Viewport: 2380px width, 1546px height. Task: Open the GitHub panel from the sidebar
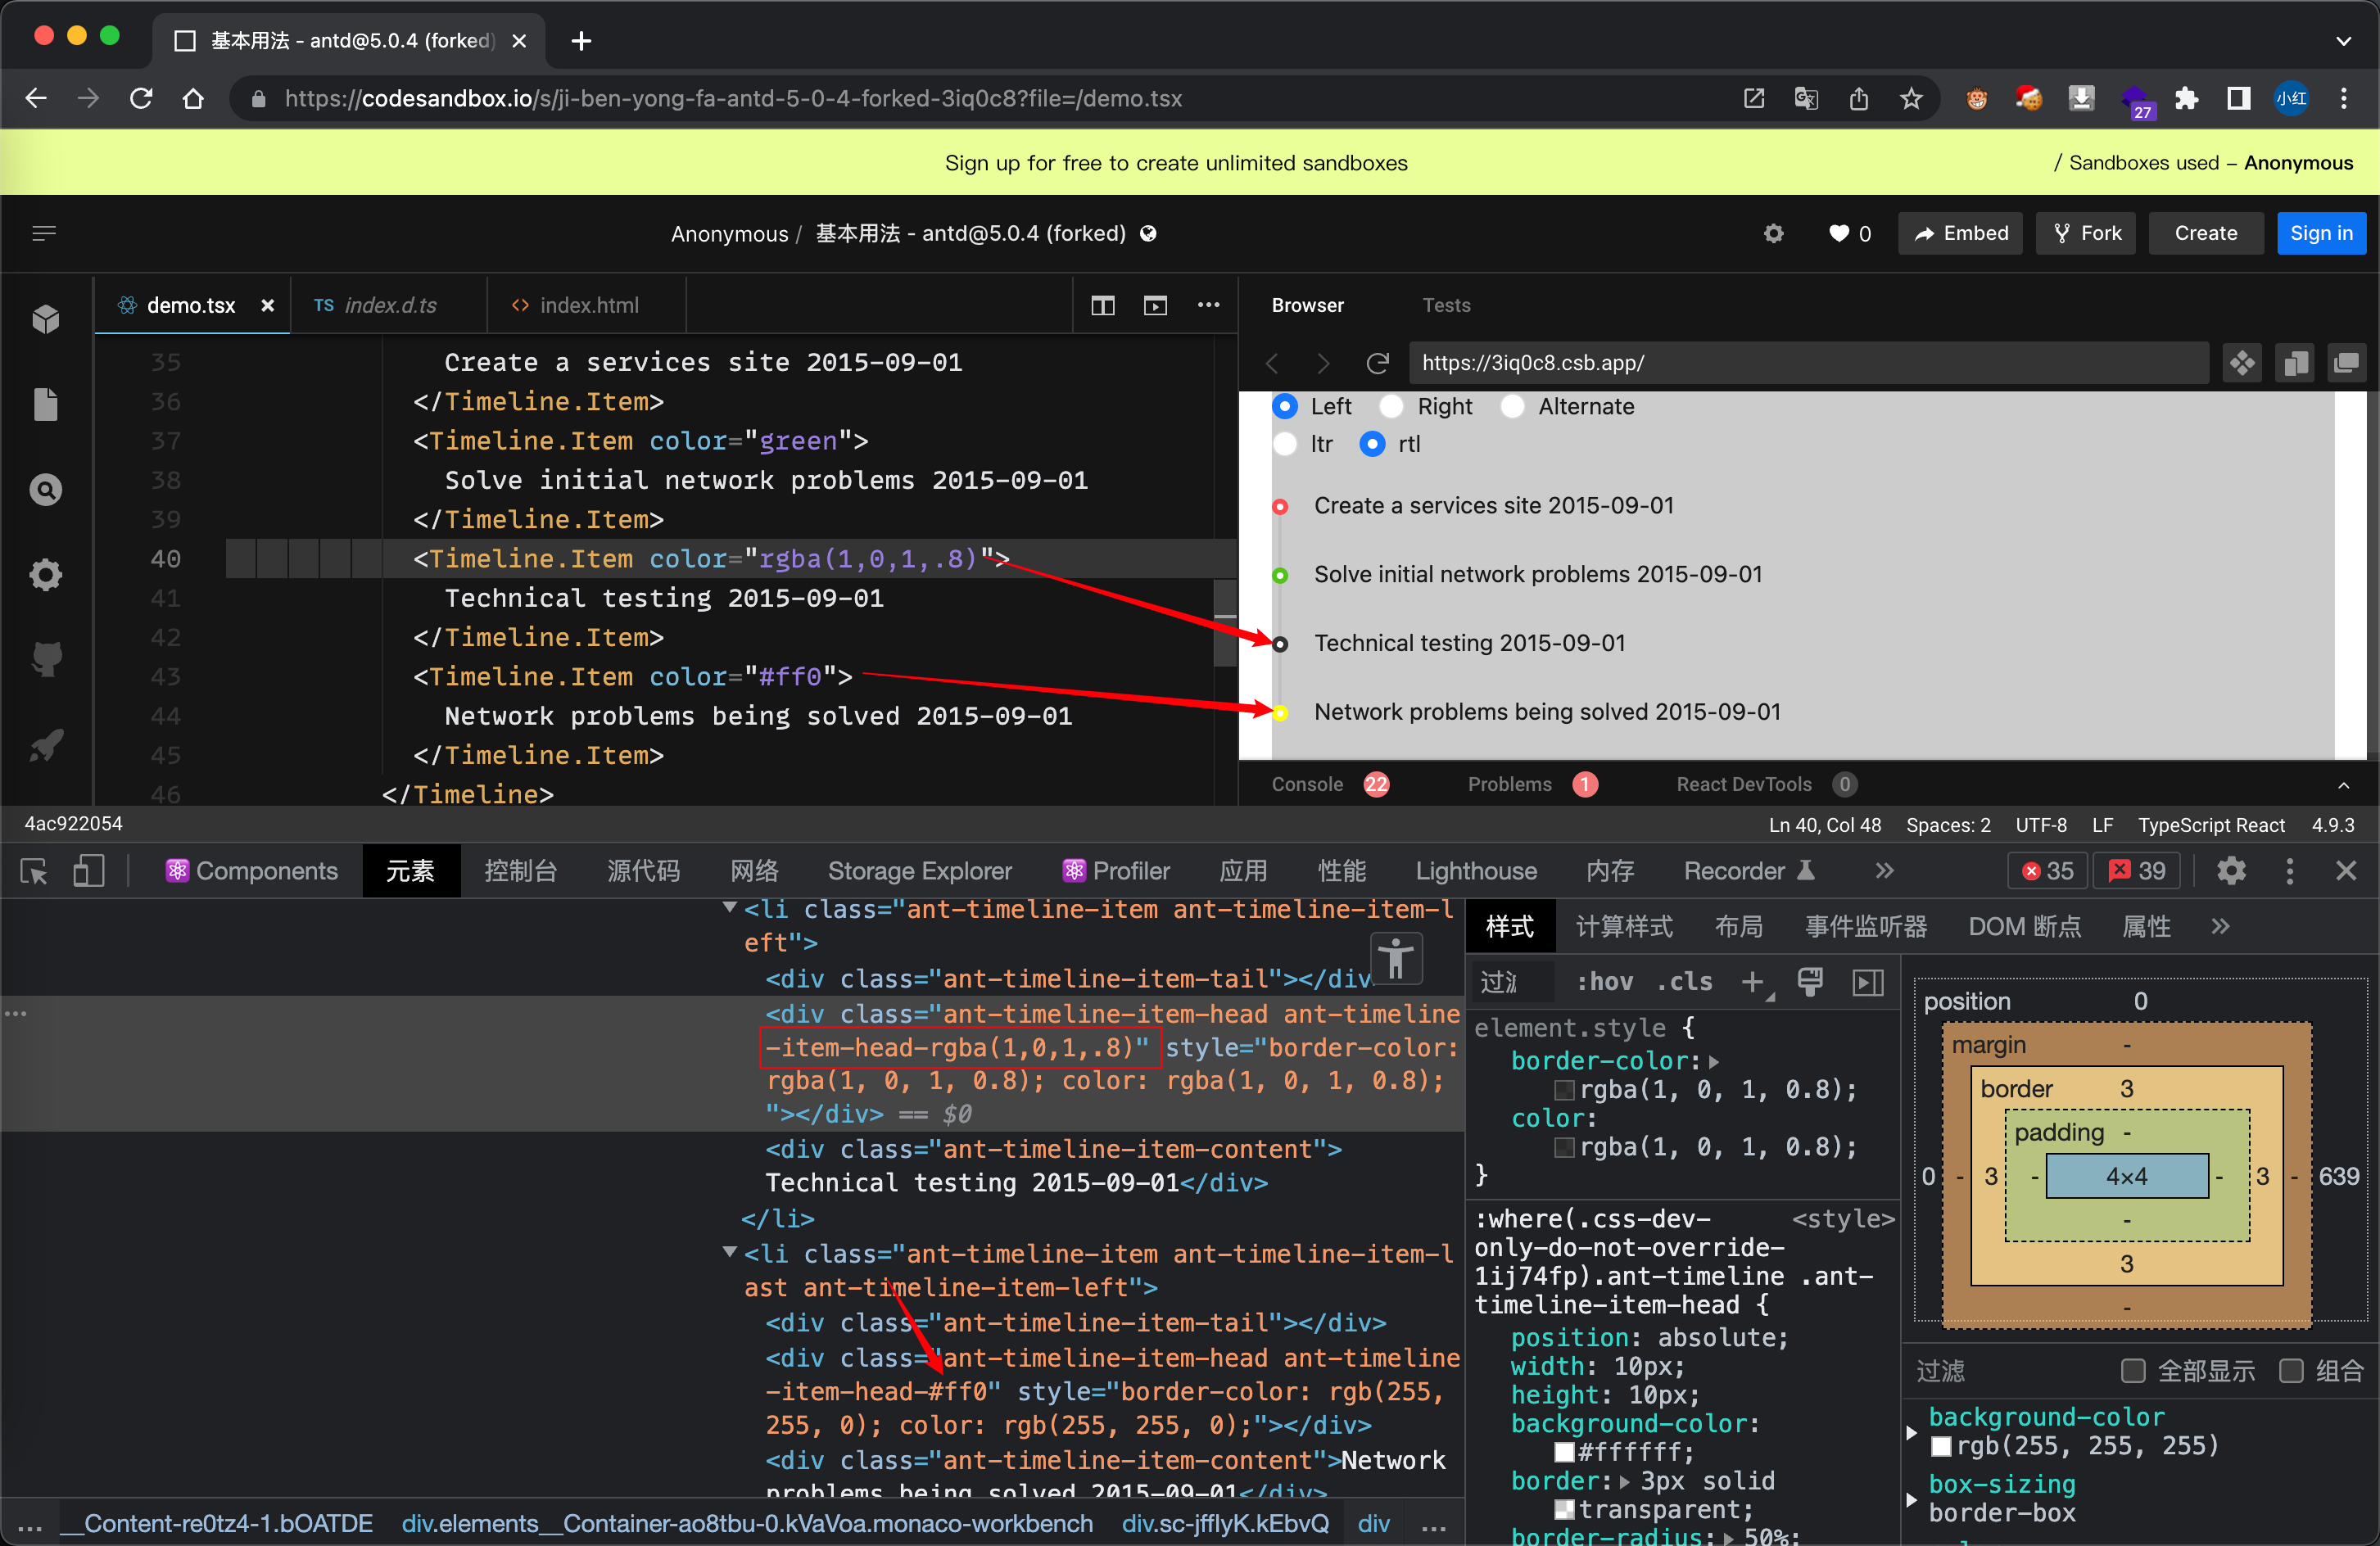tap(45, 658)
